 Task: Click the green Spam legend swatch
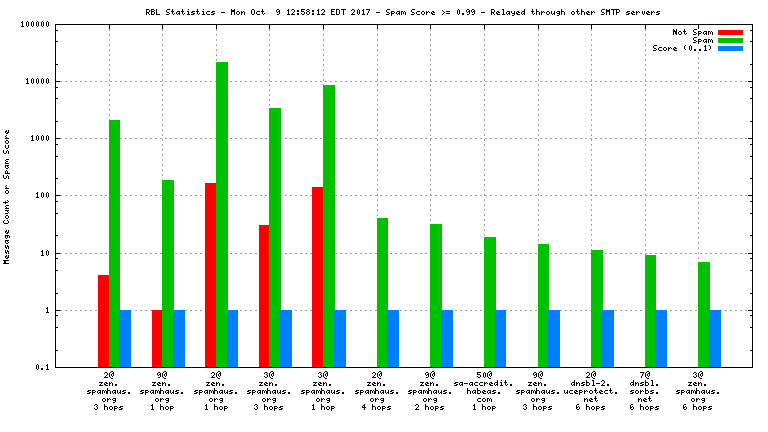pyautogui.click(x=730, y=40)
